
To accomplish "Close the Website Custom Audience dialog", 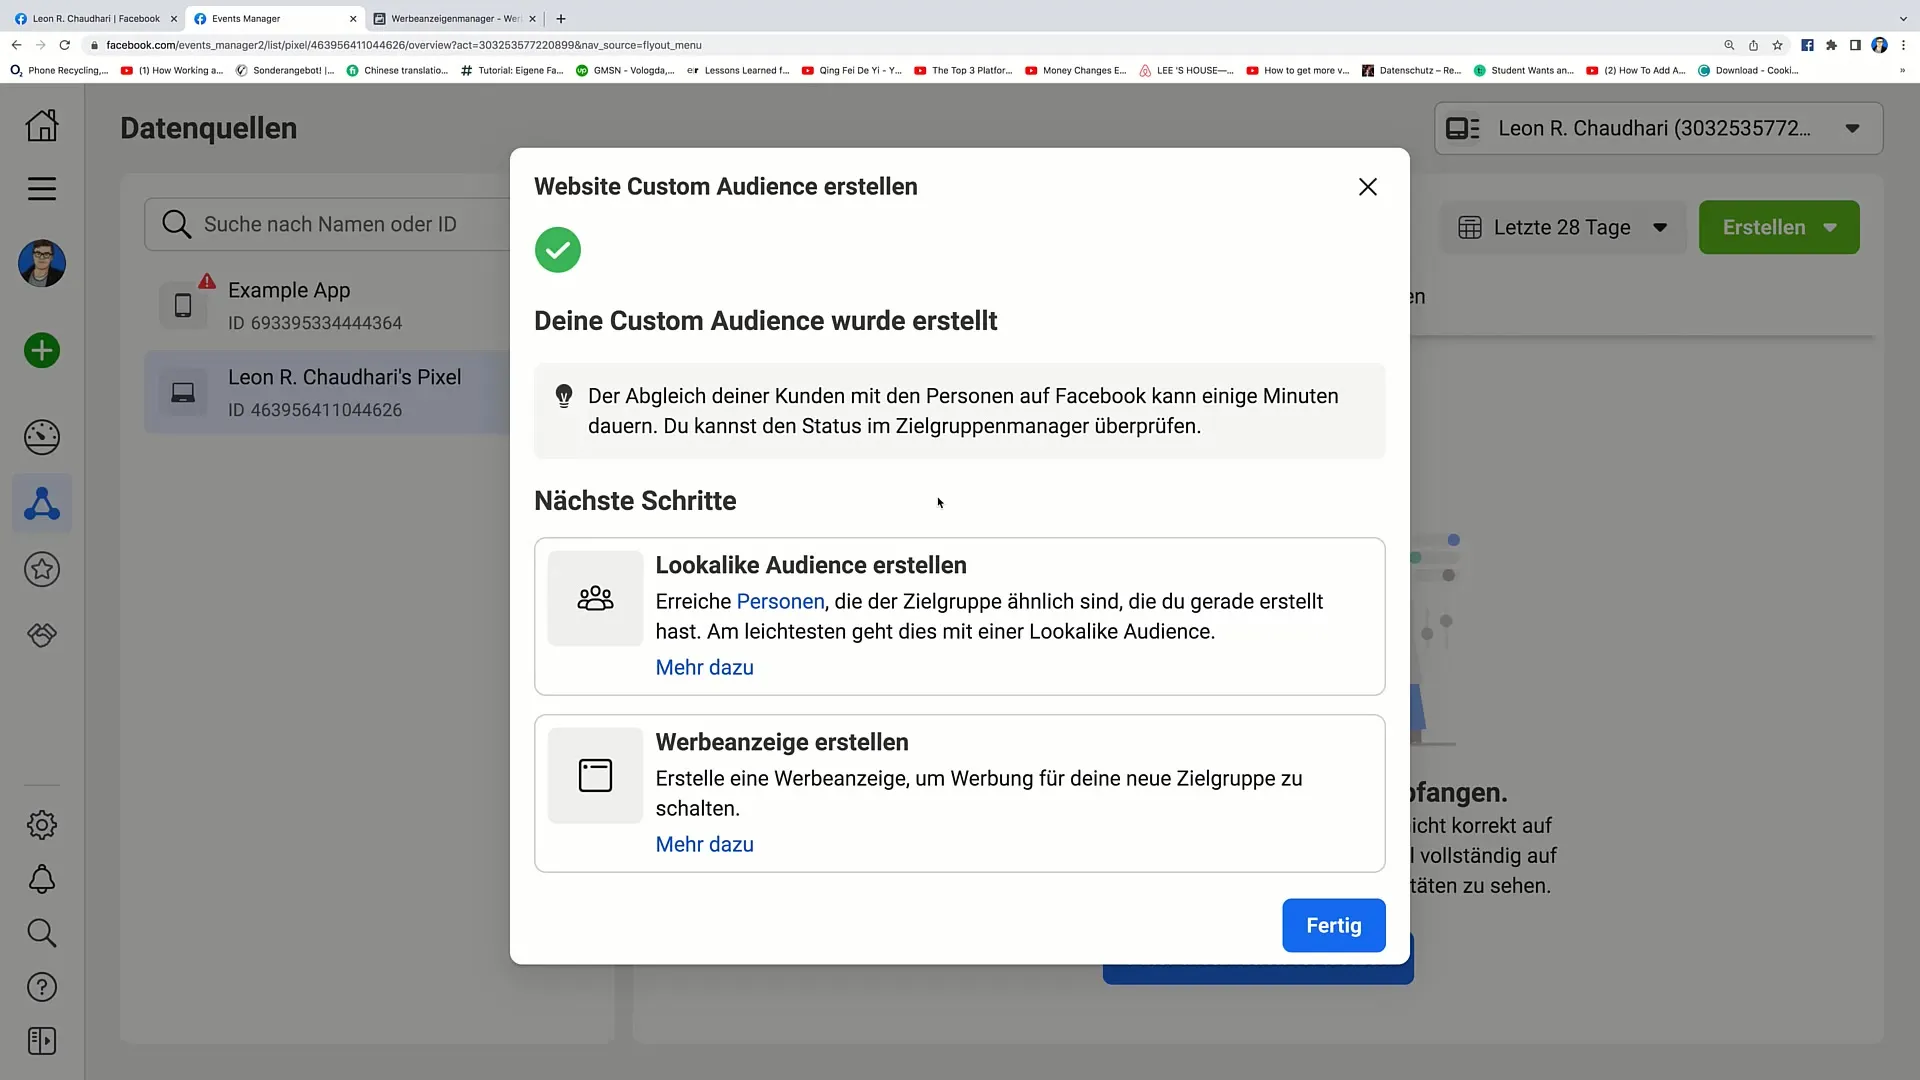I will tap(1367, 186).
